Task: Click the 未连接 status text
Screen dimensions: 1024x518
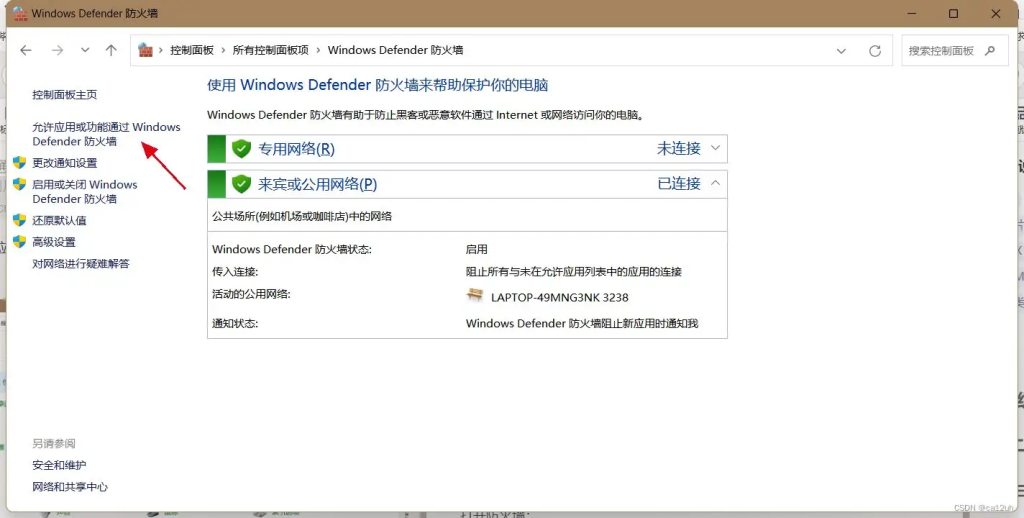Action: pyautogui.click(x=679, y=148)
